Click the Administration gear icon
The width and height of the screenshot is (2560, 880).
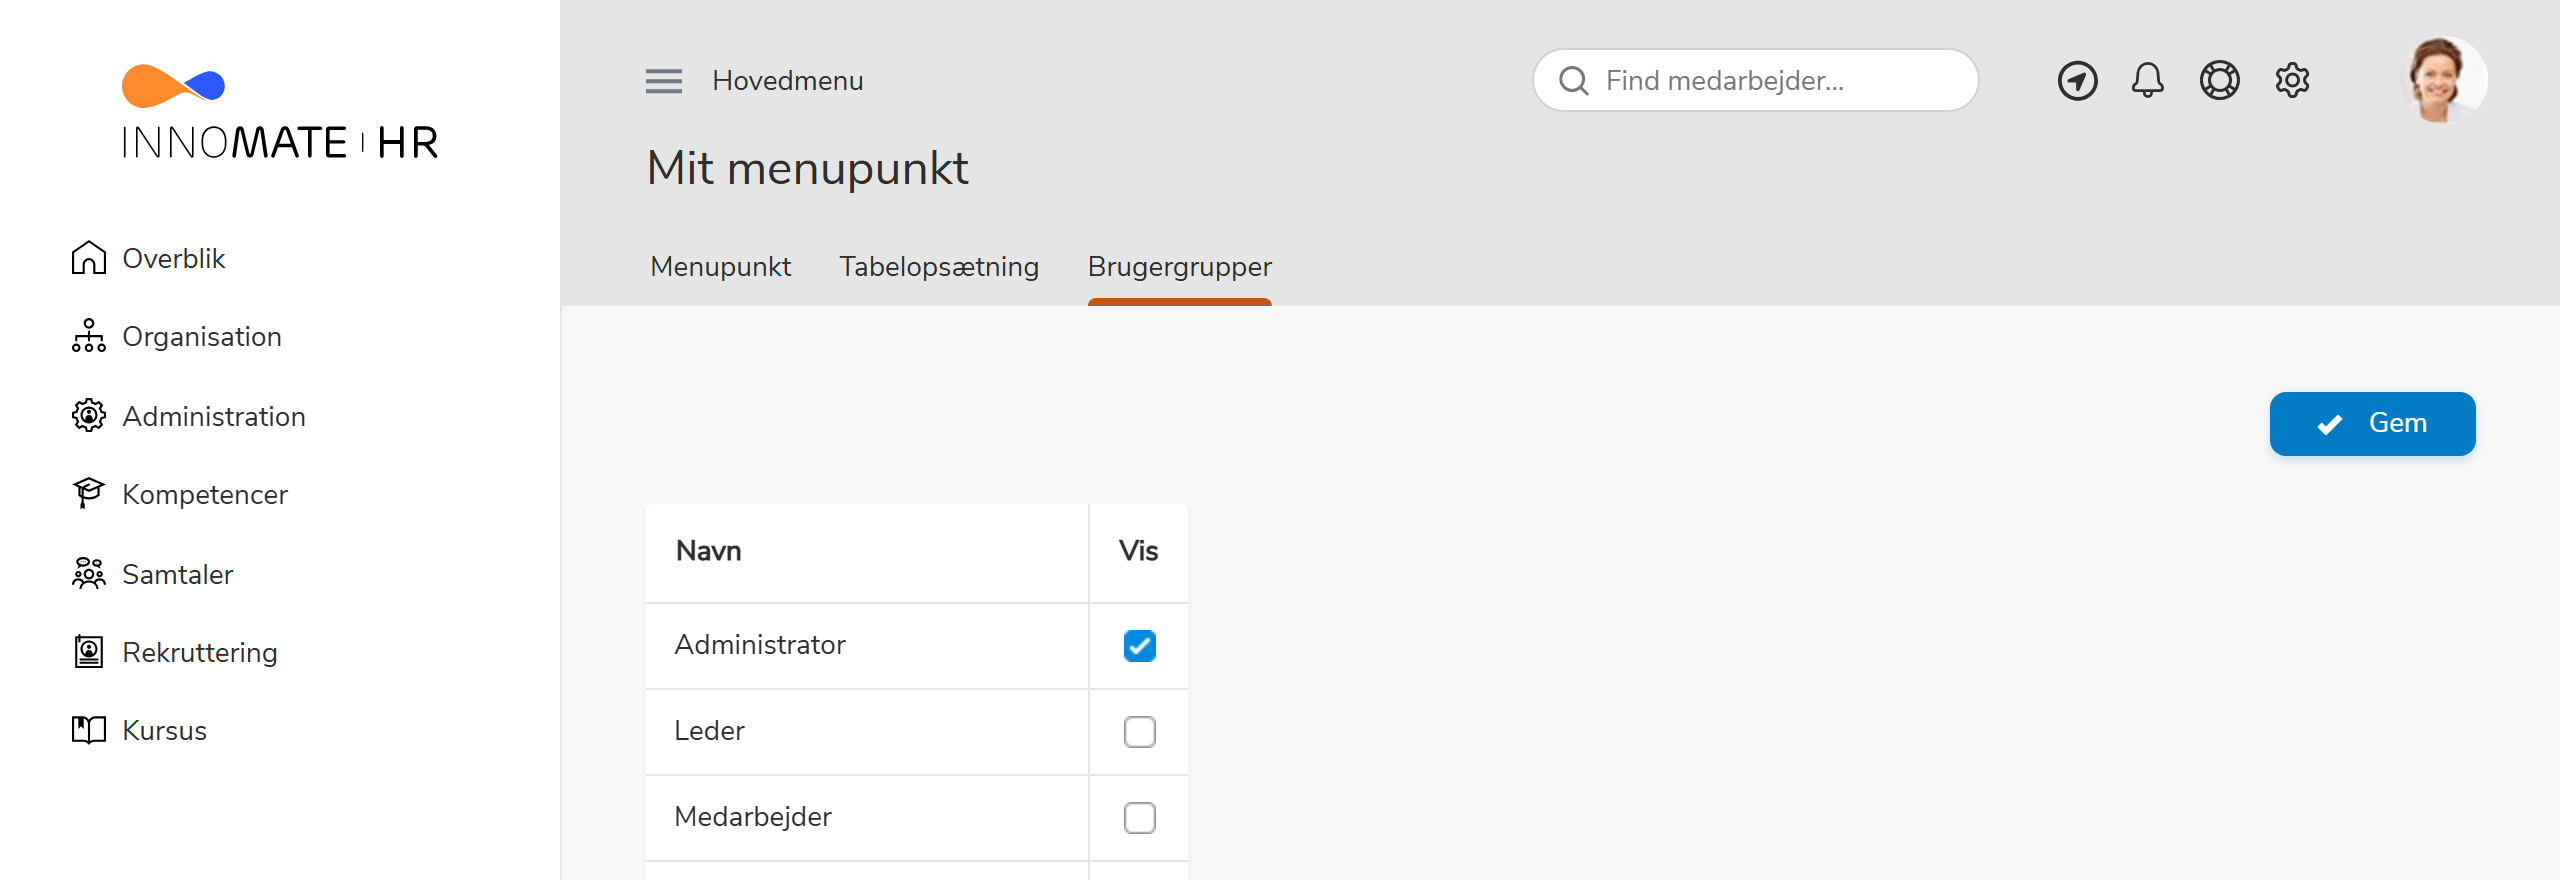click(x=89, y=415)
